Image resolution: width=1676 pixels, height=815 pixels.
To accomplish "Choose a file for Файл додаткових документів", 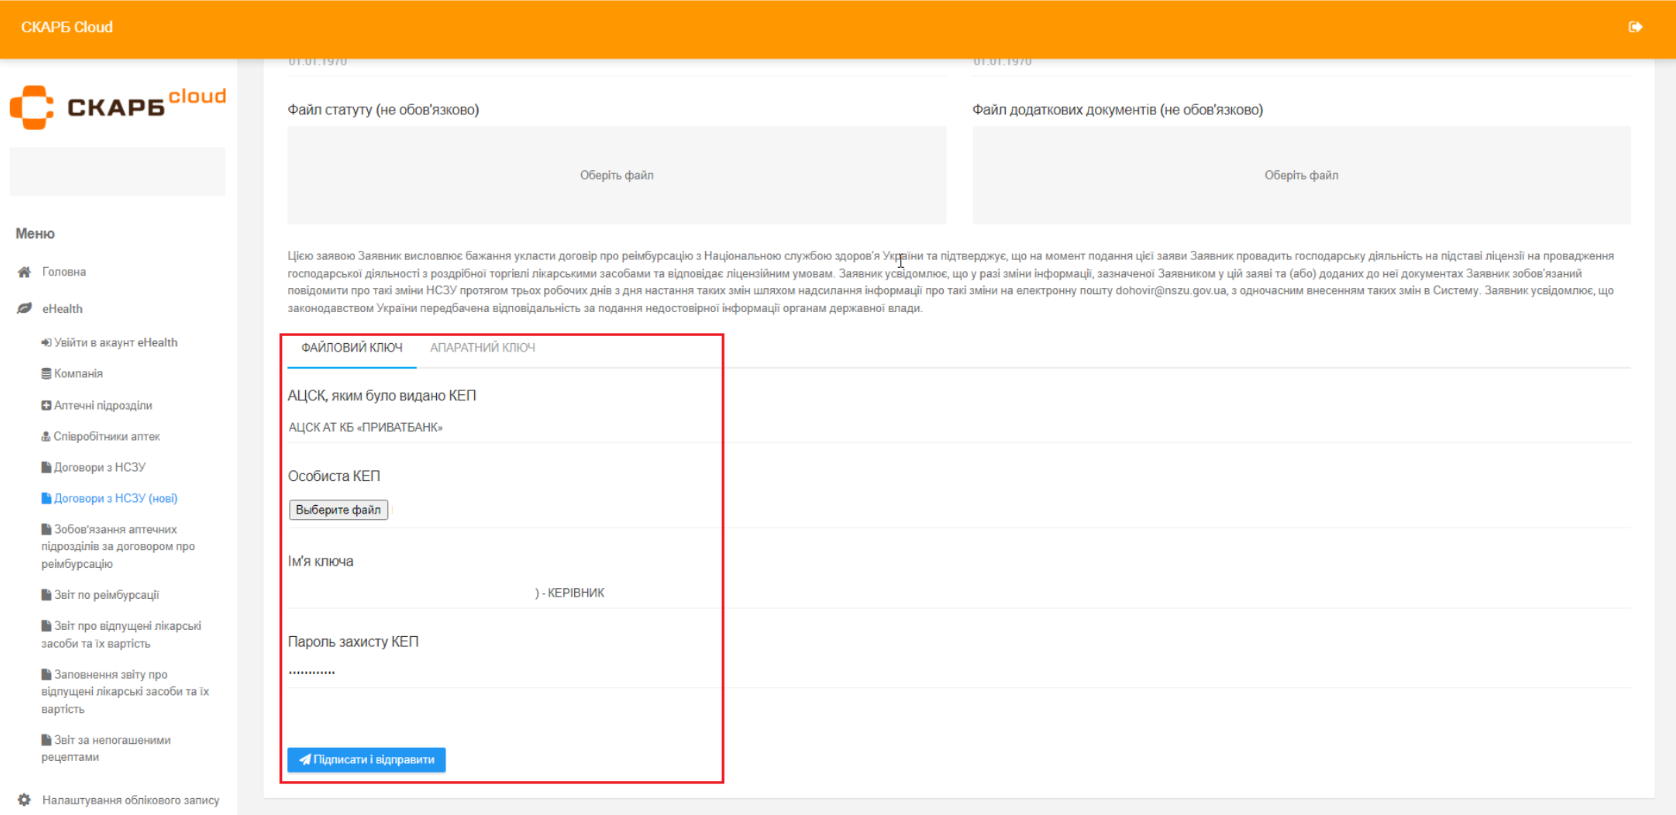I will (1300, 175).
